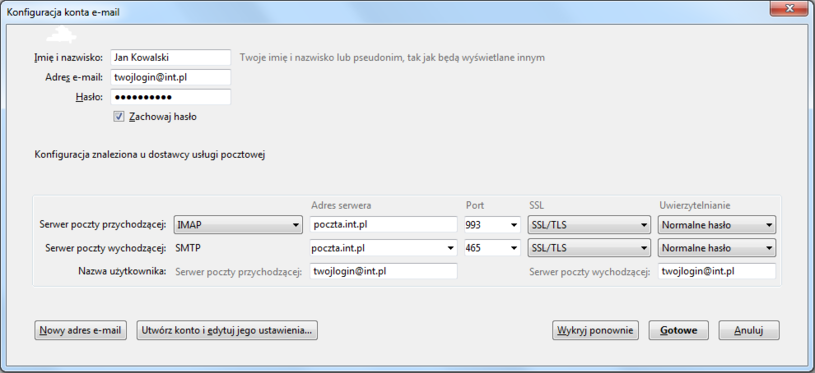Open outgoing server SSL/TLS dropdown
815x373 pixels.
[x=589, y=248]
